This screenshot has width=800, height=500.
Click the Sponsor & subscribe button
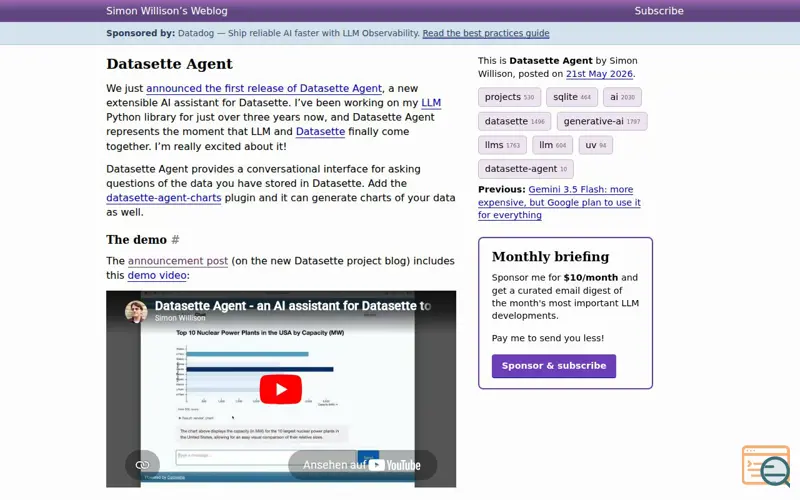pos(554,366)
